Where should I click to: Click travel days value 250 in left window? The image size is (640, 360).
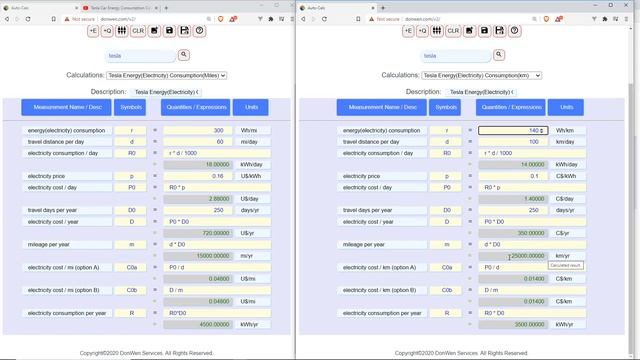[198, 210]
